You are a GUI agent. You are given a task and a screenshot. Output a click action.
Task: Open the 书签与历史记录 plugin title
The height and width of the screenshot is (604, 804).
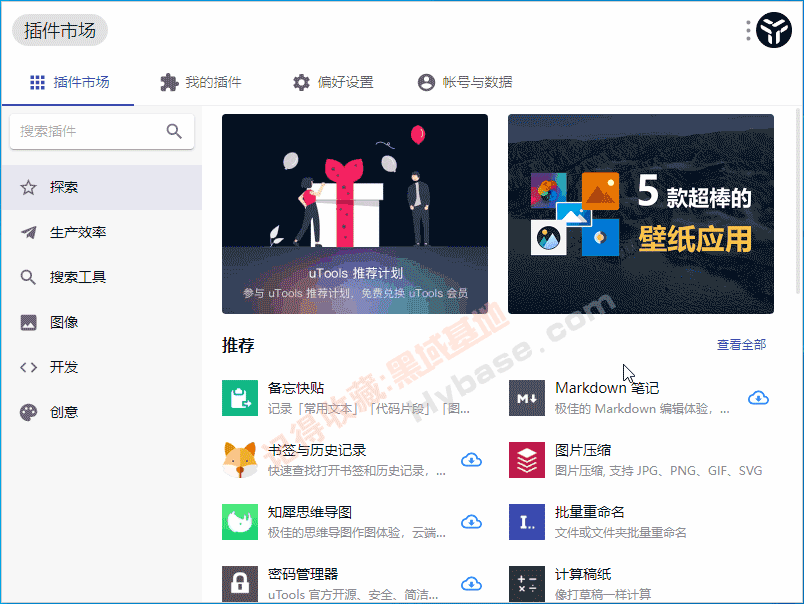click(317, 450)
